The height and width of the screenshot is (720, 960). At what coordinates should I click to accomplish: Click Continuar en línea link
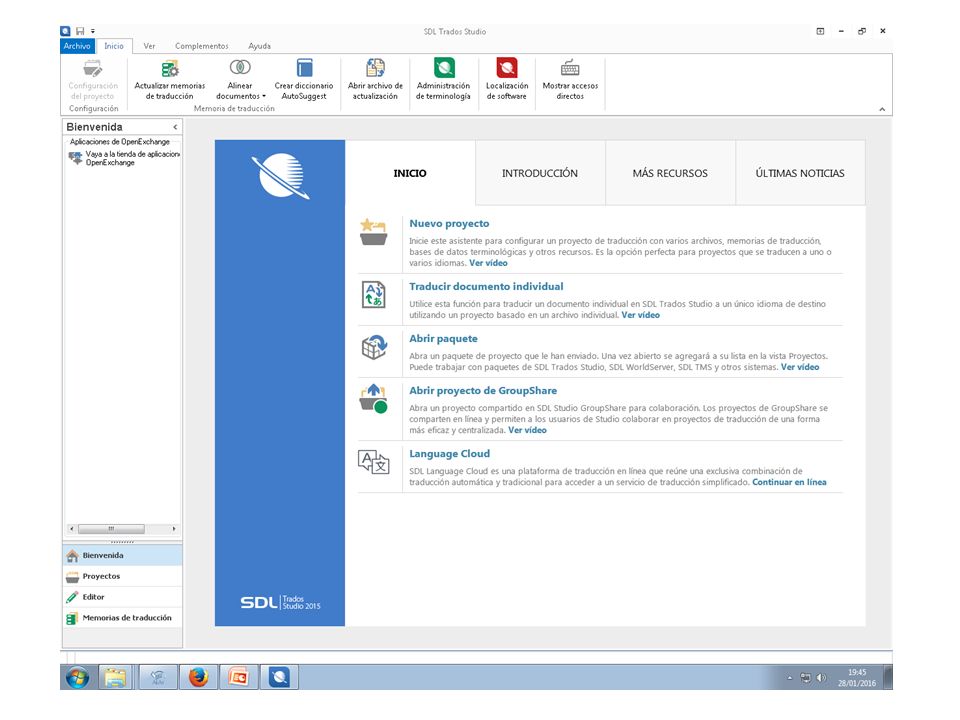789,482
